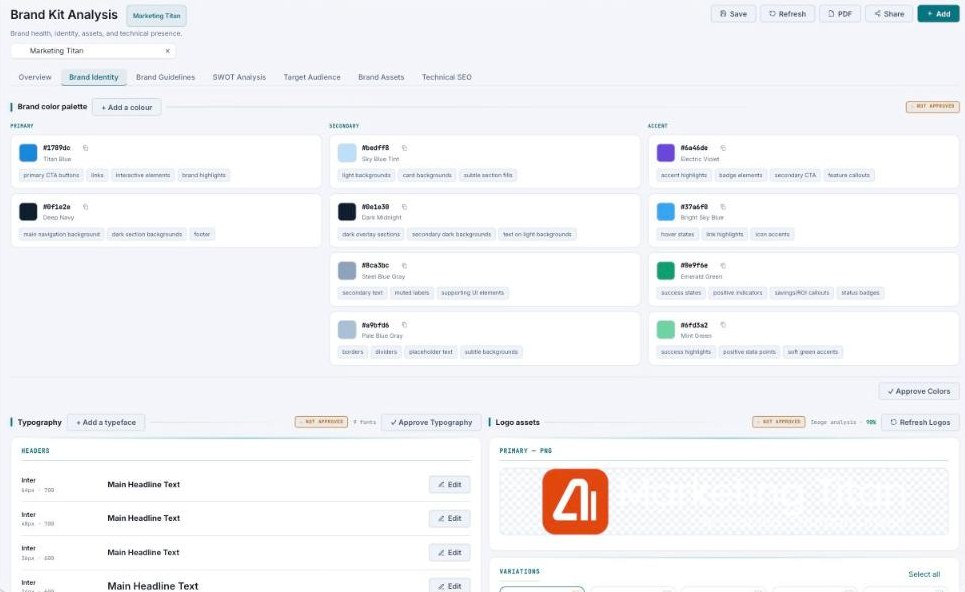The width and height of the screenshot is (965, 592).
Task: Refresh the logo assets
Action: (920, 422)
